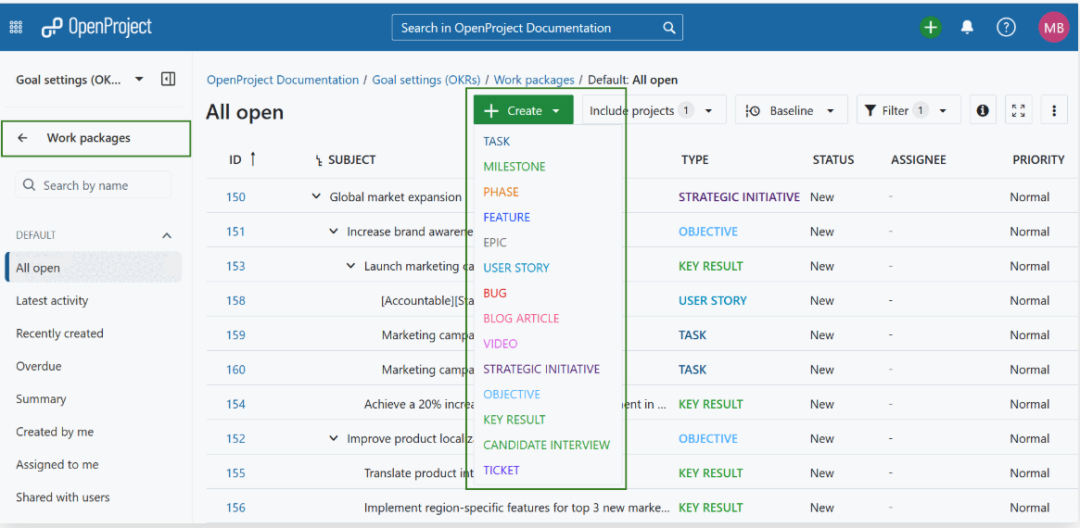Select the Overdue view in sidebar

pos(39,366)
